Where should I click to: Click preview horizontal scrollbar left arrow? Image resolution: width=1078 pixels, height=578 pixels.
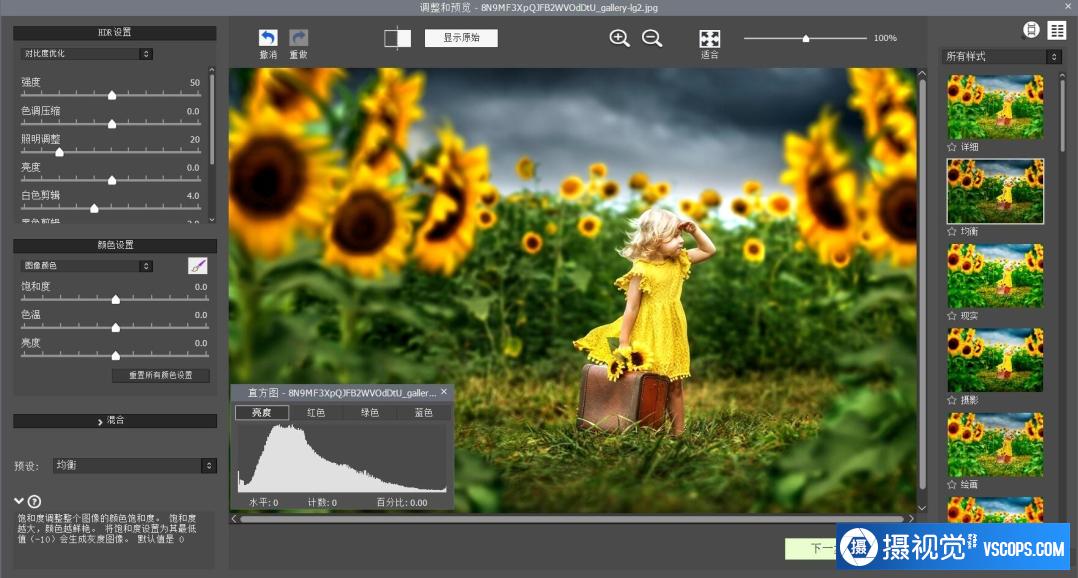coord(234,519)
